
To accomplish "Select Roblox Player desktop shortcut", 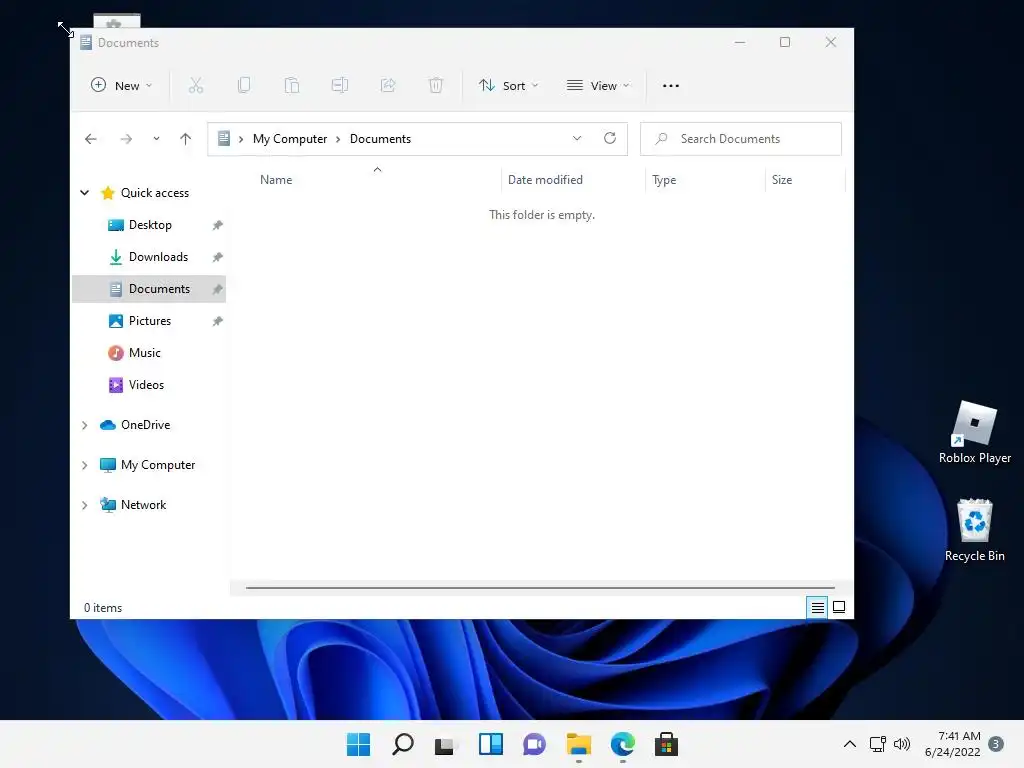I will tap(974, 432).
